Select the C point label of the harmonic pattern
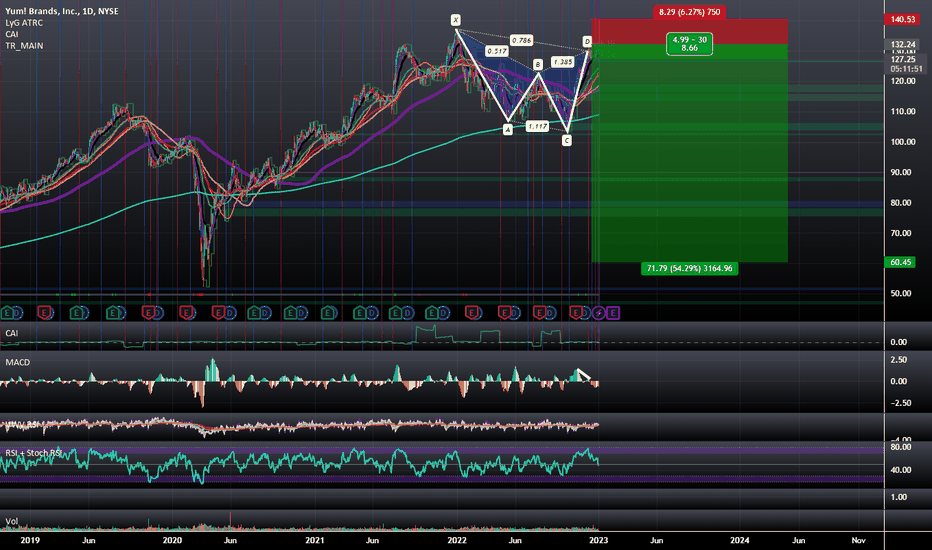 coord(566,140)
